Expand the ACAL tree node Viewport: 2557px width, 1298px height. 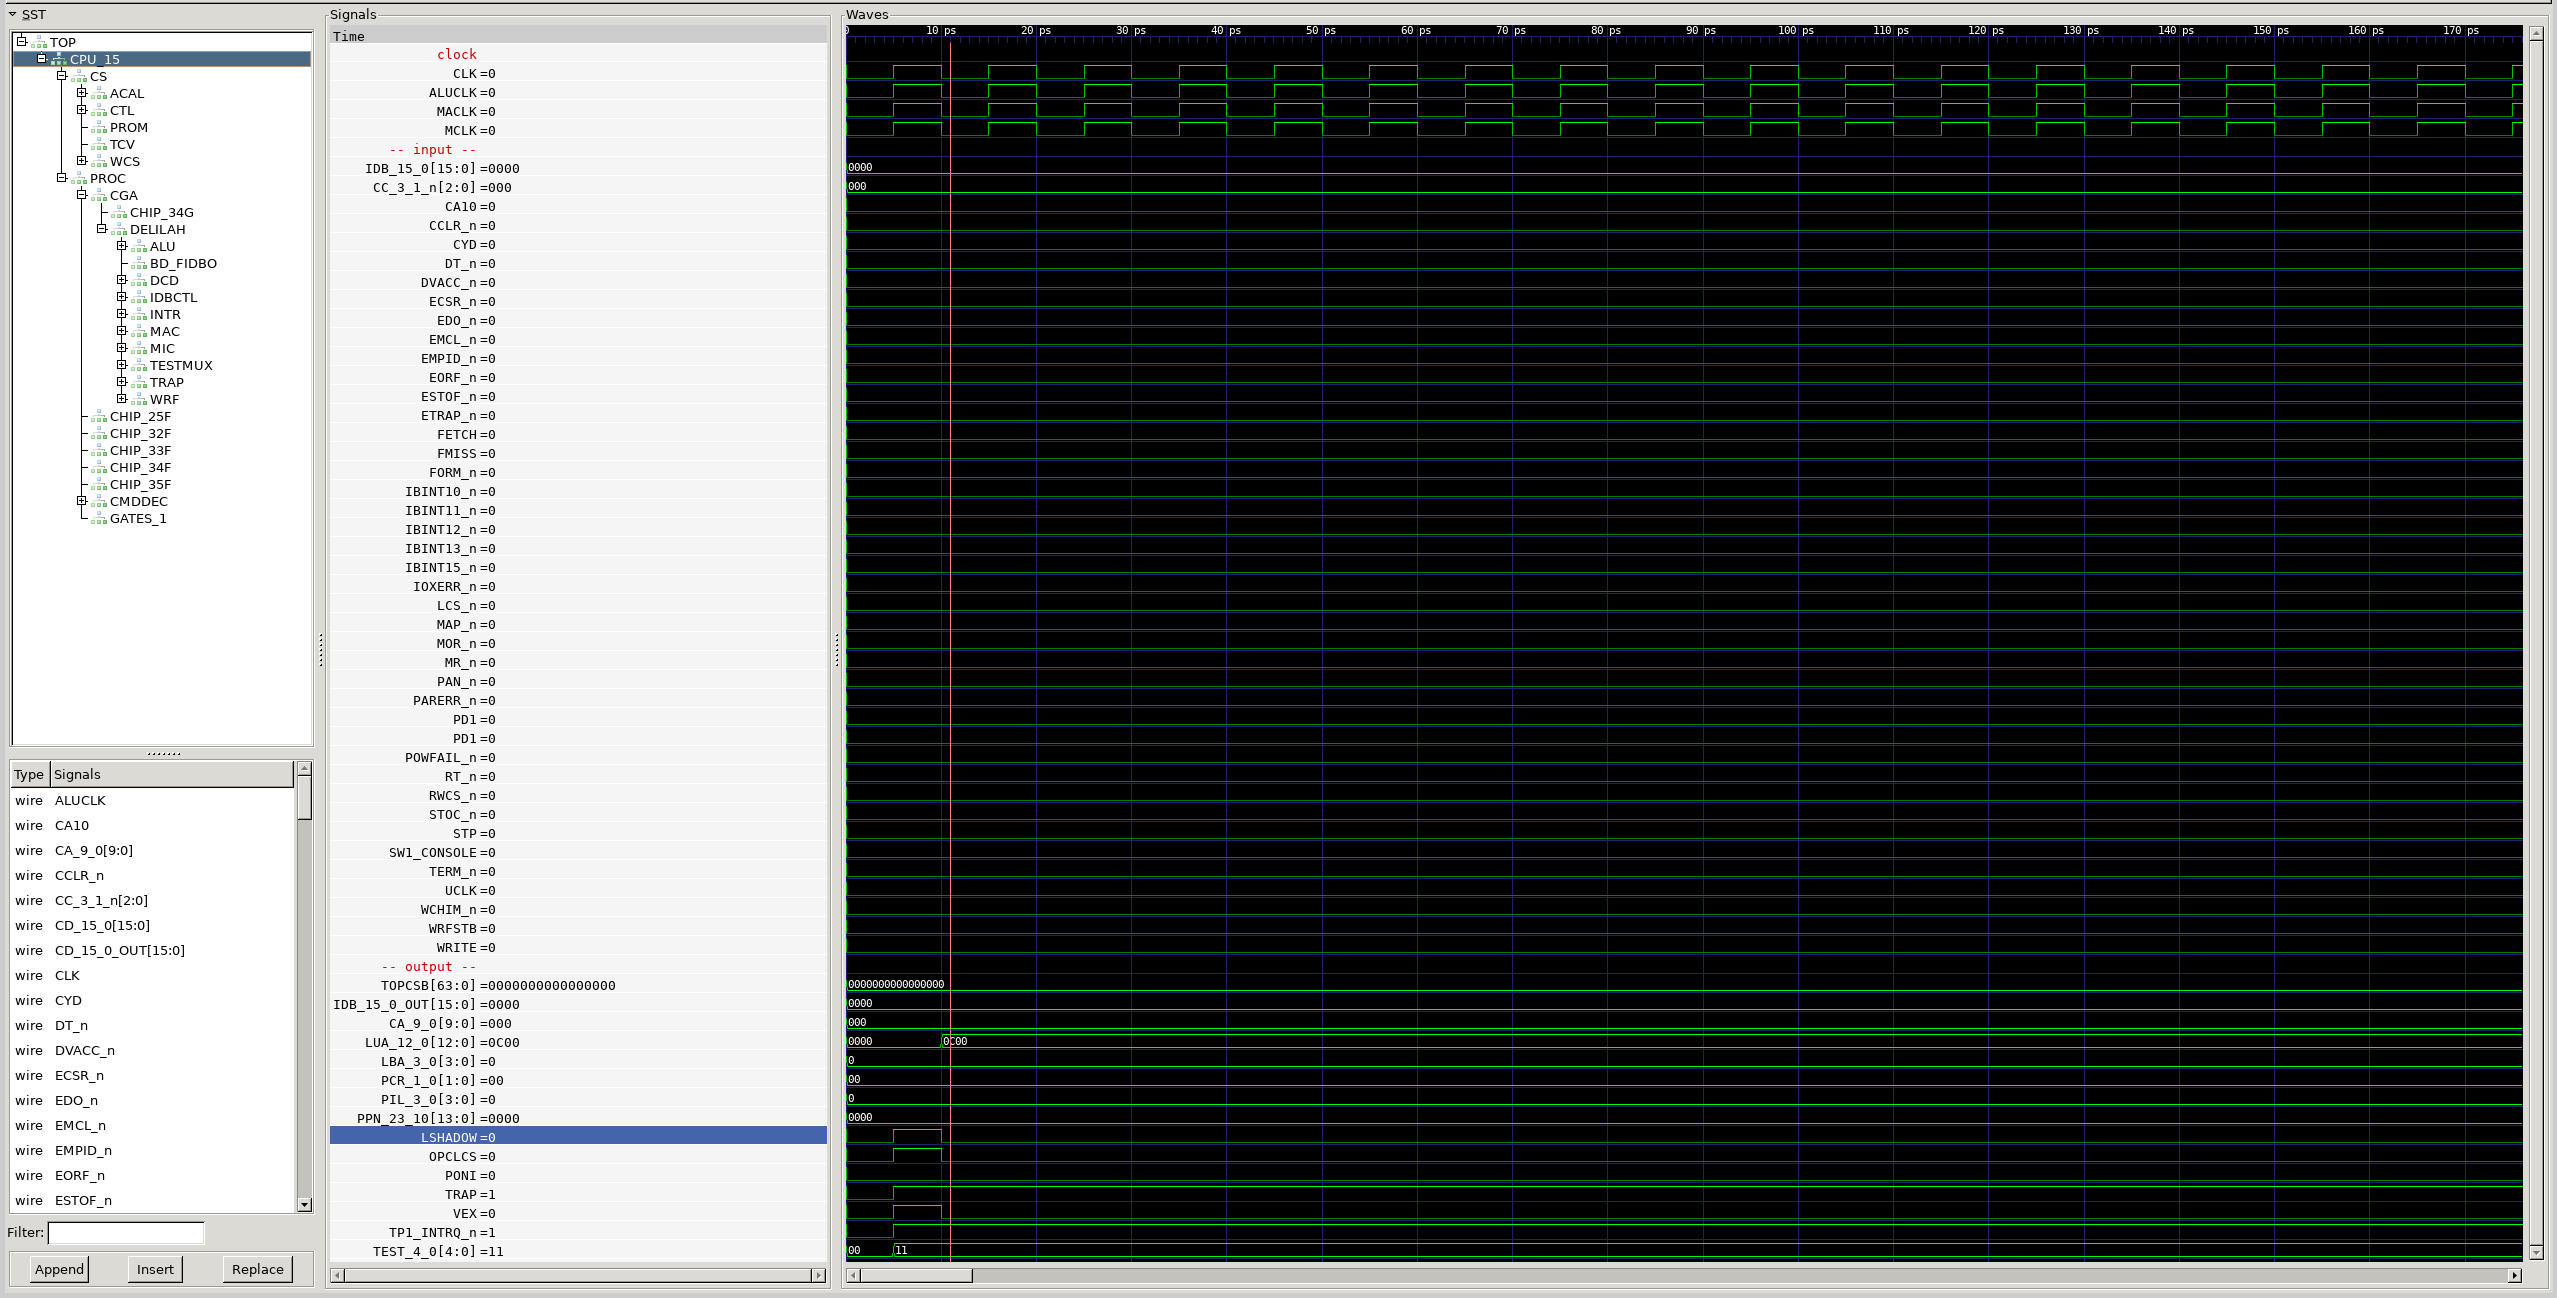[81, 93]
